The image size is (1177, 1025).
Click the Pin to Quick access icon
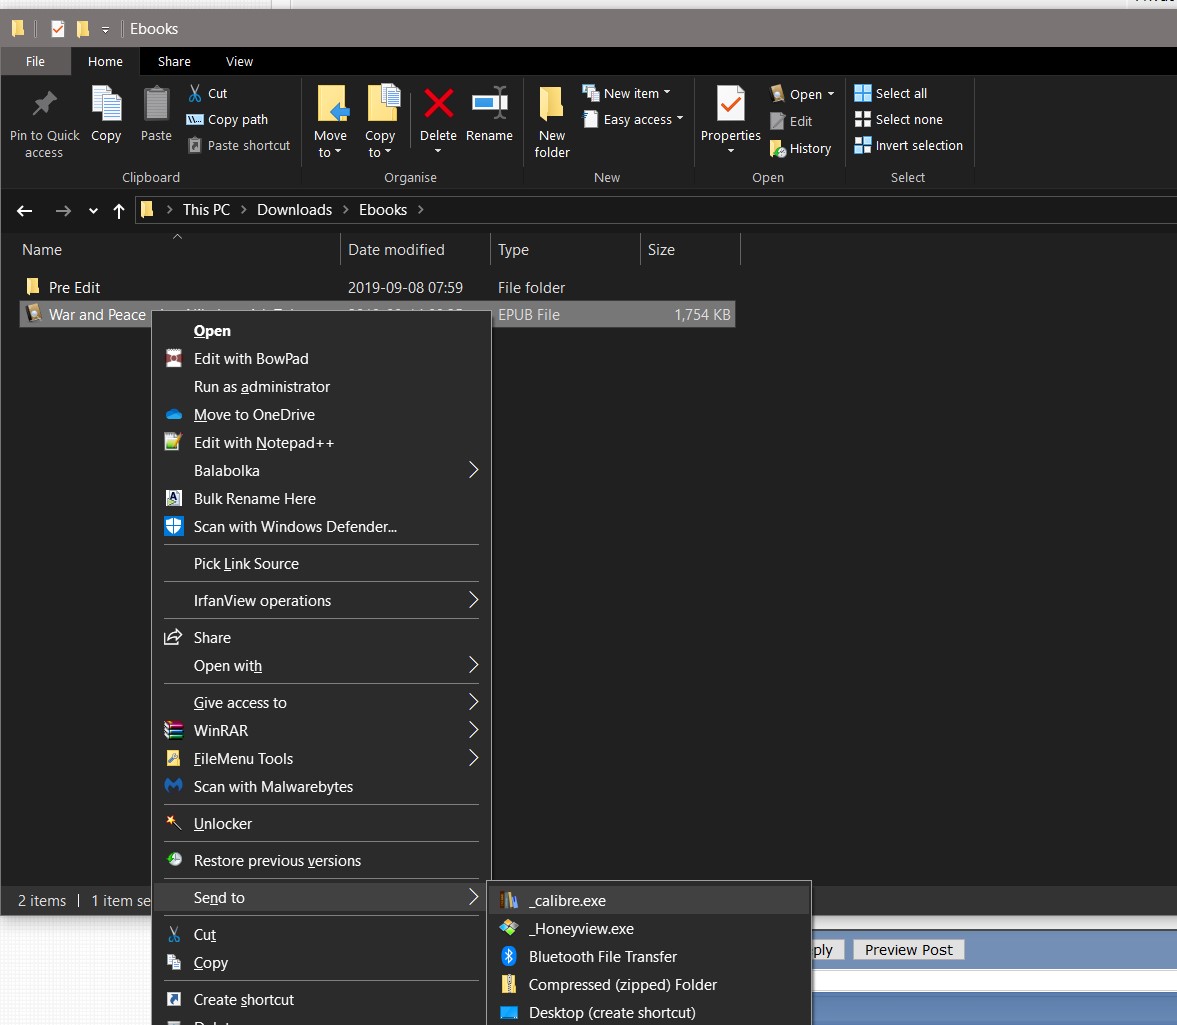44,103
